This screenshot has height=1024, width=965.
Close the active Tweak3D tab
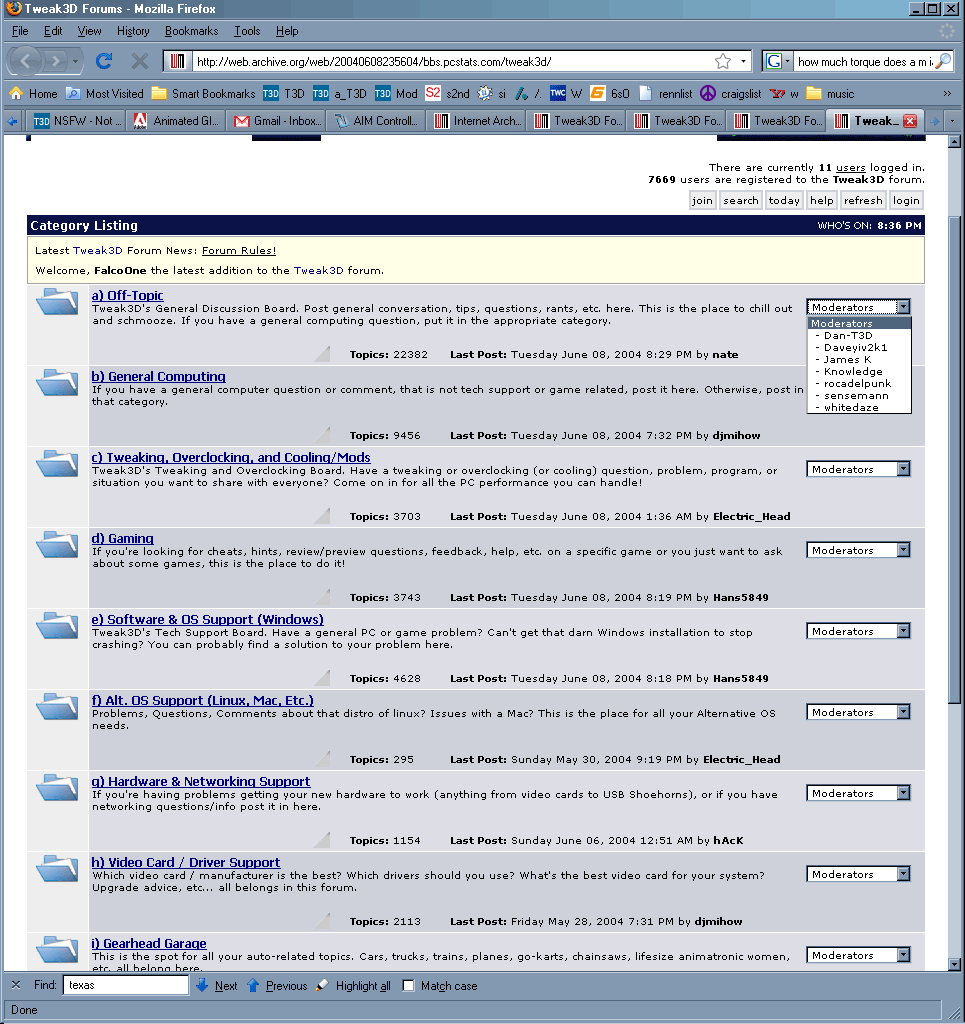(910, 121)
